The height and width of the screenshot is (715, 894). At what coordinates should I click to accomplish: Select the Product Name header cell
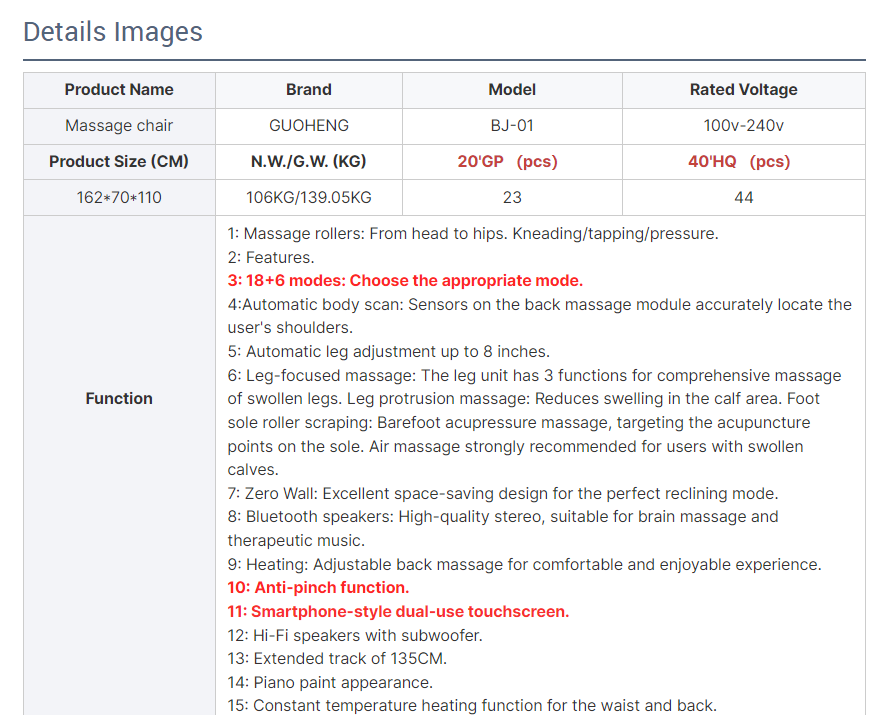119,90
